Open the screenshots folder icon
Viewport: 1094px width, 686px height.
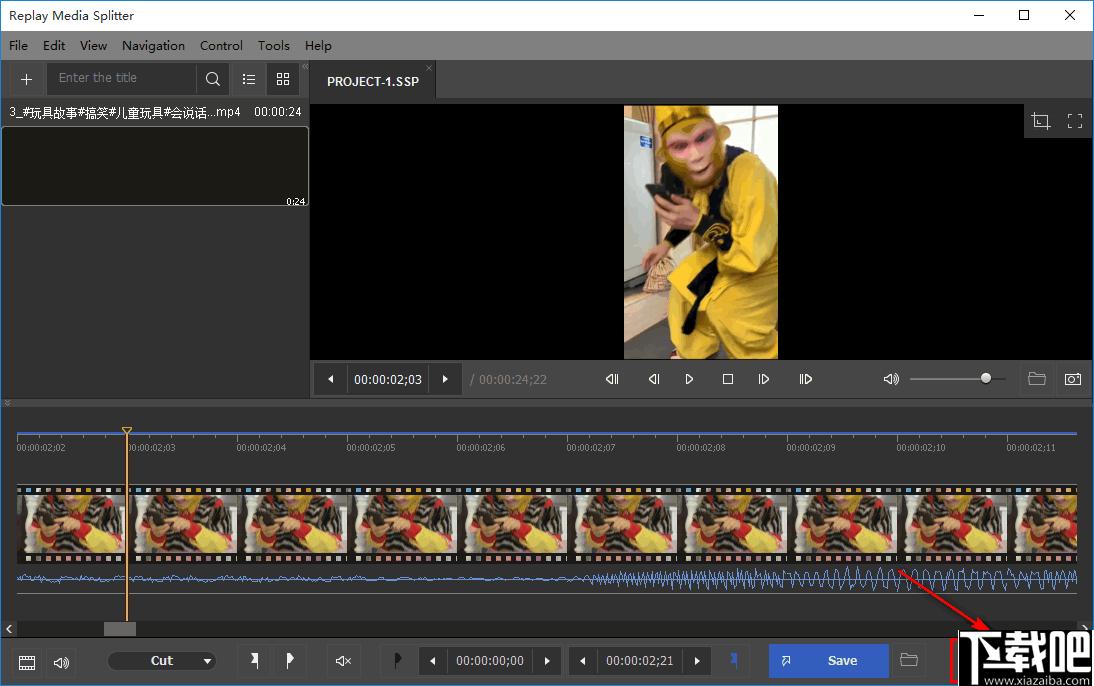tap(1037, 379)
